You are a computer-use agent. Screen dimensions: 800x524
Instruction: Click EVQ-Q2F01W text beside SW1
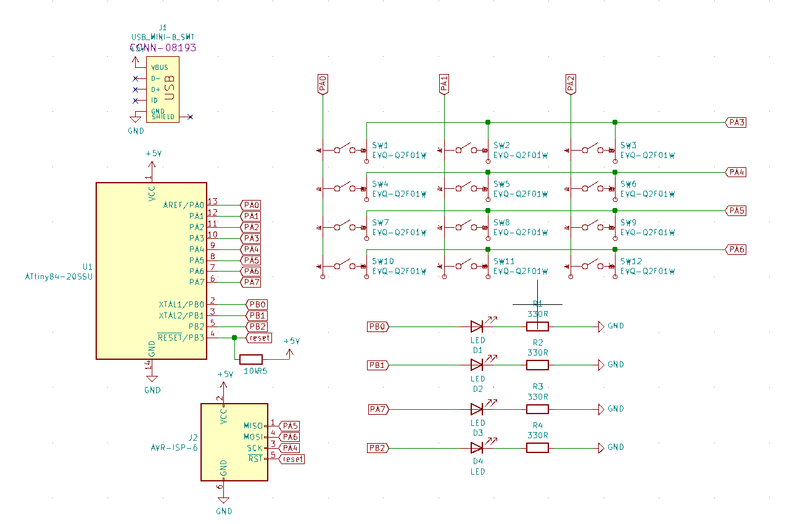tap(399, 155)
